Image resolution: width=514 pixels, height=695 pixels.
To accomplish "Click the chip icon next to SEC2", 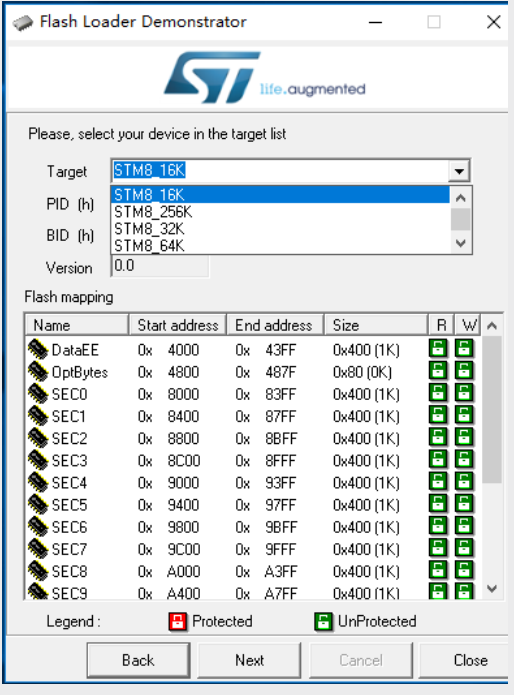I will pos(38,438).
